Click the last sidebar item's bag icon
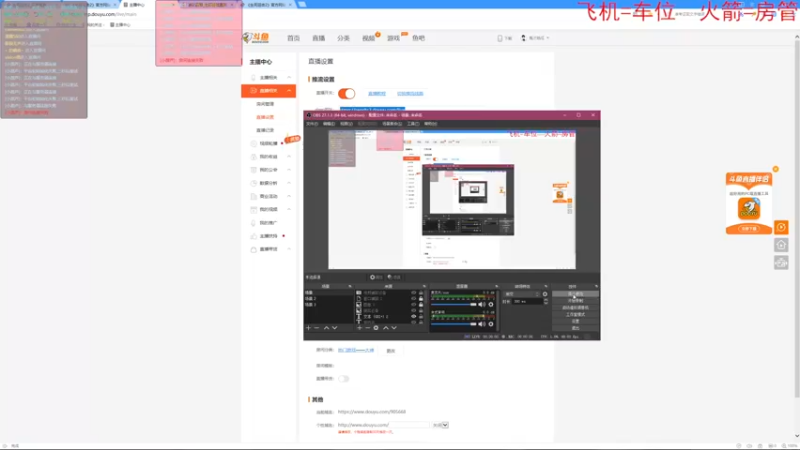The height and width of the screenshot is (450, 800). (254, 249)
